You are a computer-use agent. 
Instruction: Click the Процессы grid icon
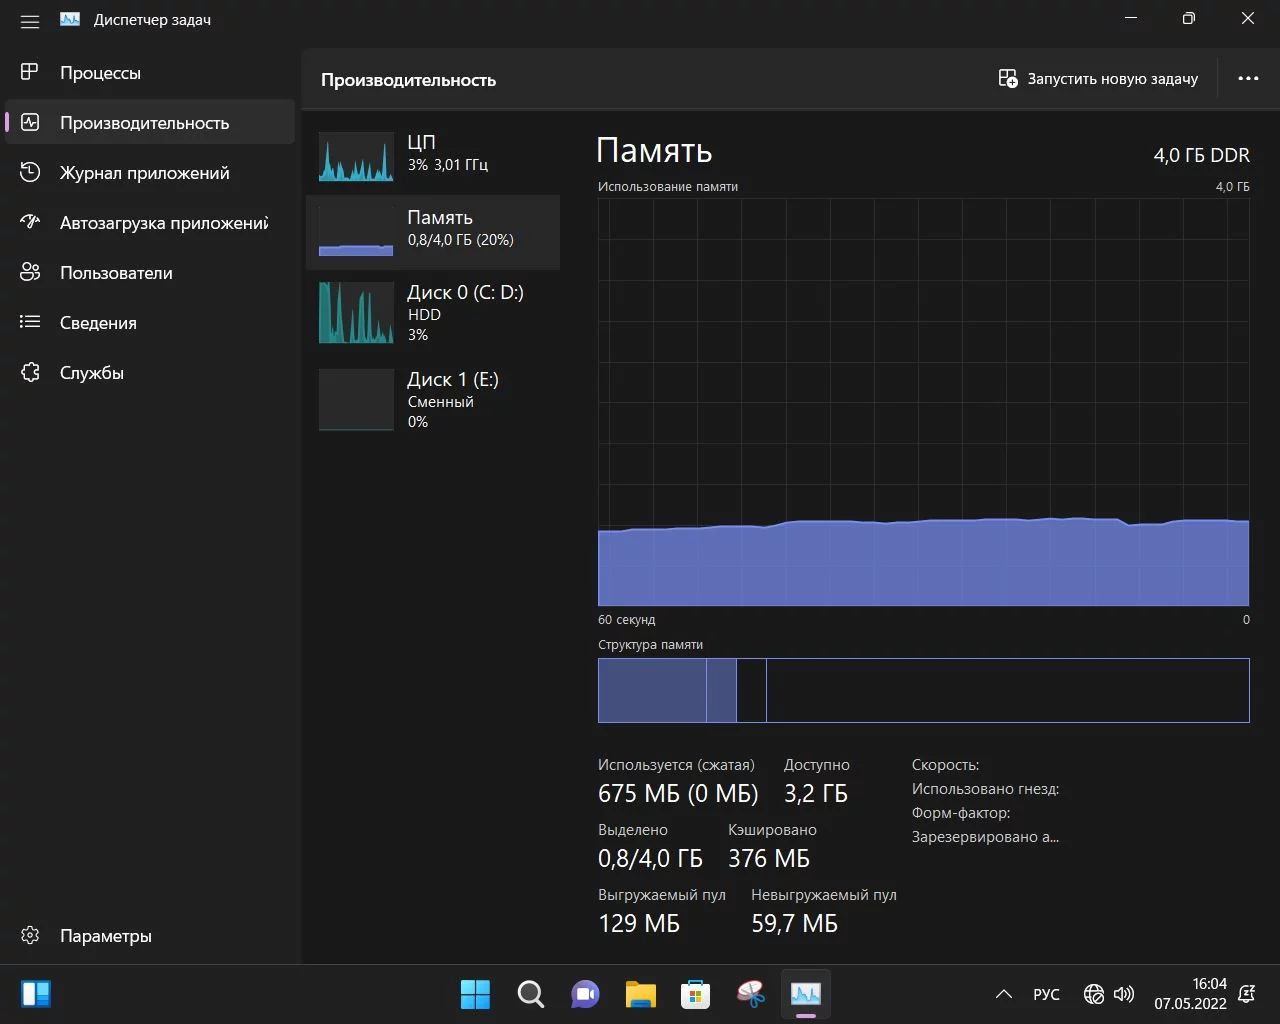(30, 72)
